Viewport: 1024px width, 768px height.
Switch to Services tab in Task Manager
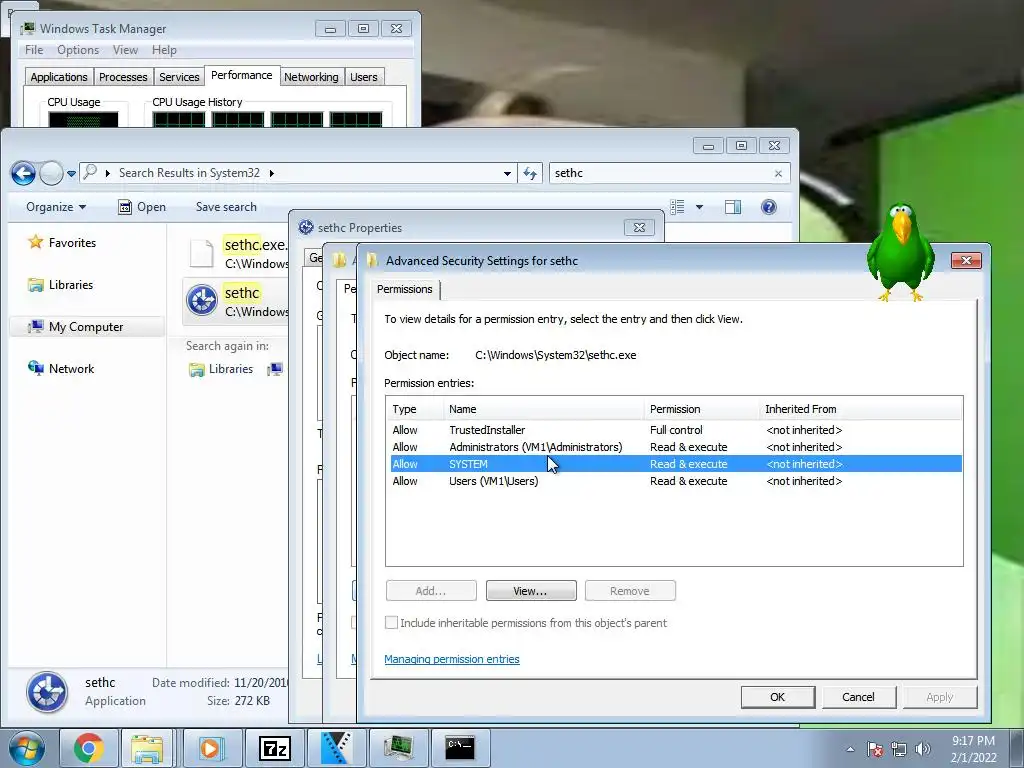click(179, 77)
